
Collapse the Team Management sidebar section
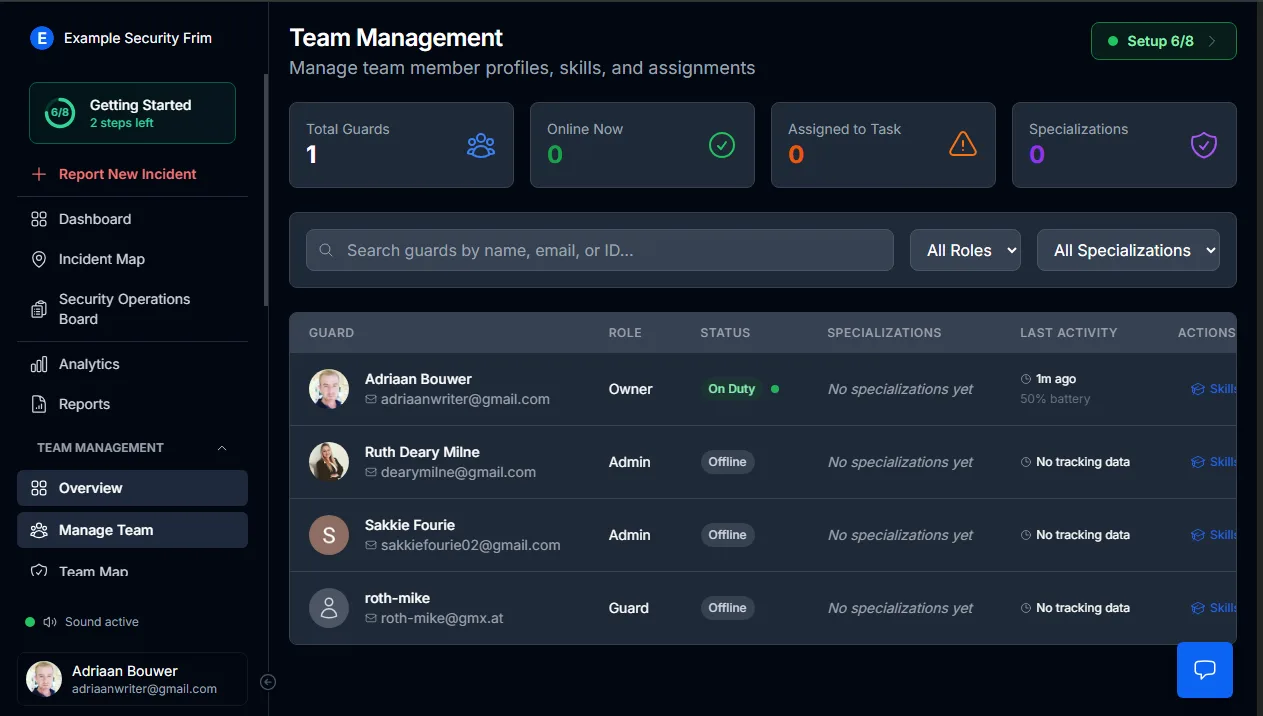tap(222, 448)
